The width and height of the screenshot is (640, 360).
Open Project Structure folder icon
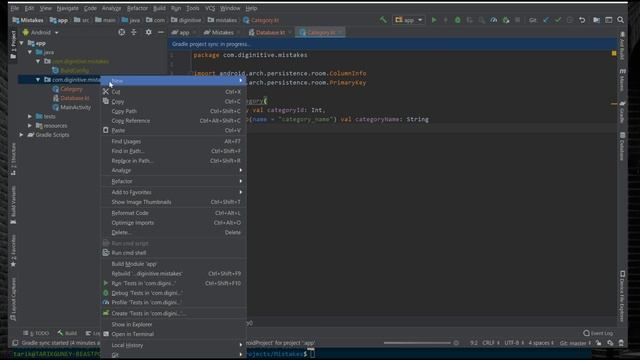coord(596,20)
